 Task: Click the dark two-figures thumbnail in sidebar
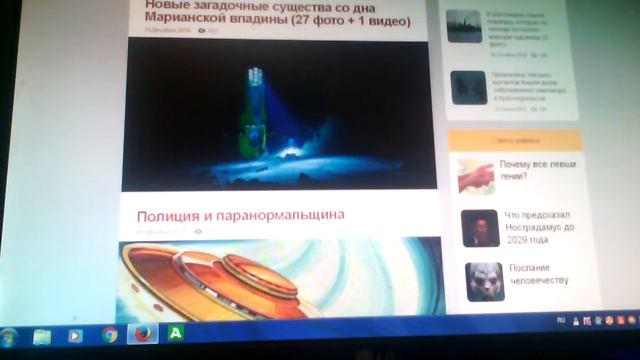pos(469,88)
